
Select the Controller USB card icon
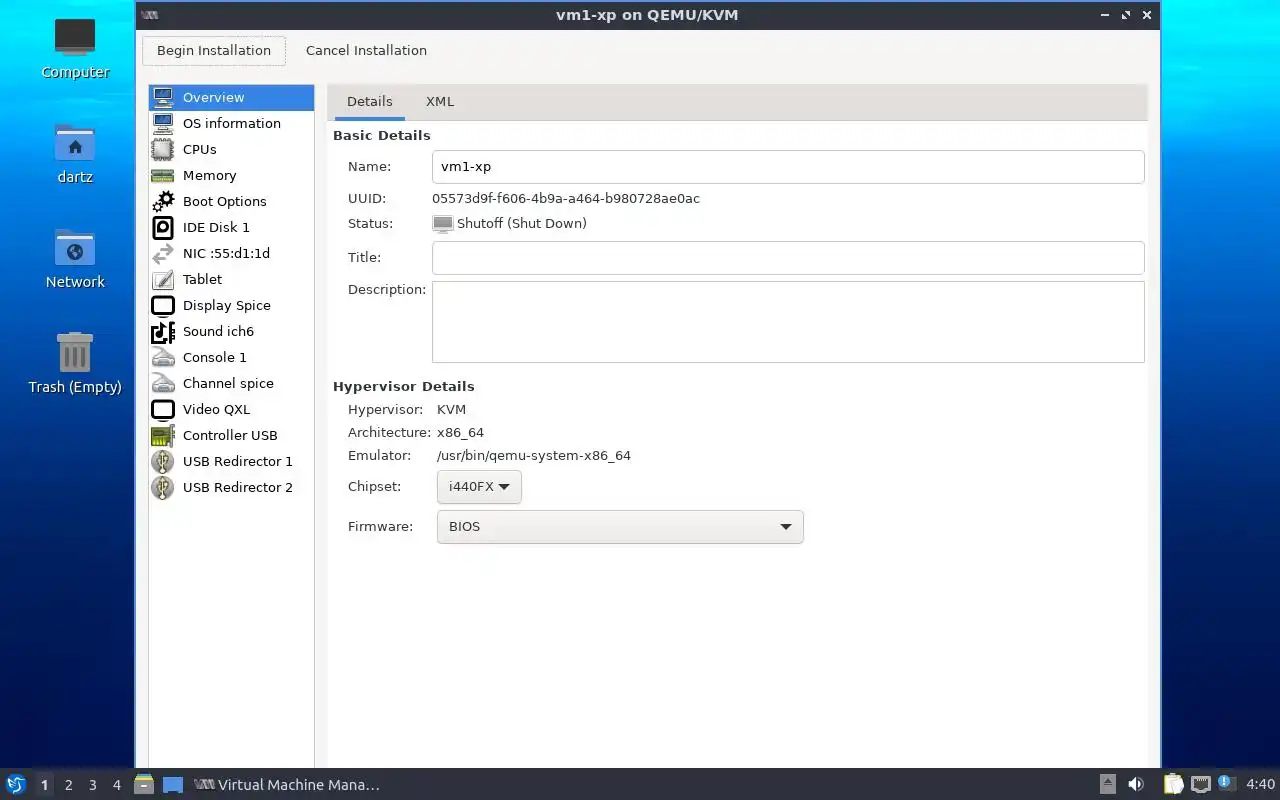point(163,435)
